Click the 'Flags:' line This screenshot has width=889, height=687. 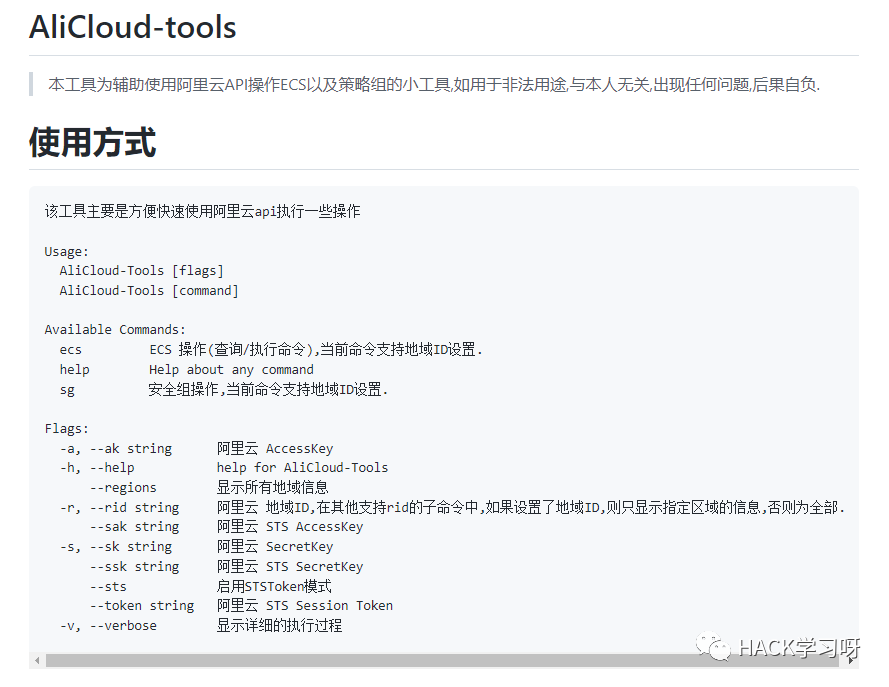pos(66,429)
